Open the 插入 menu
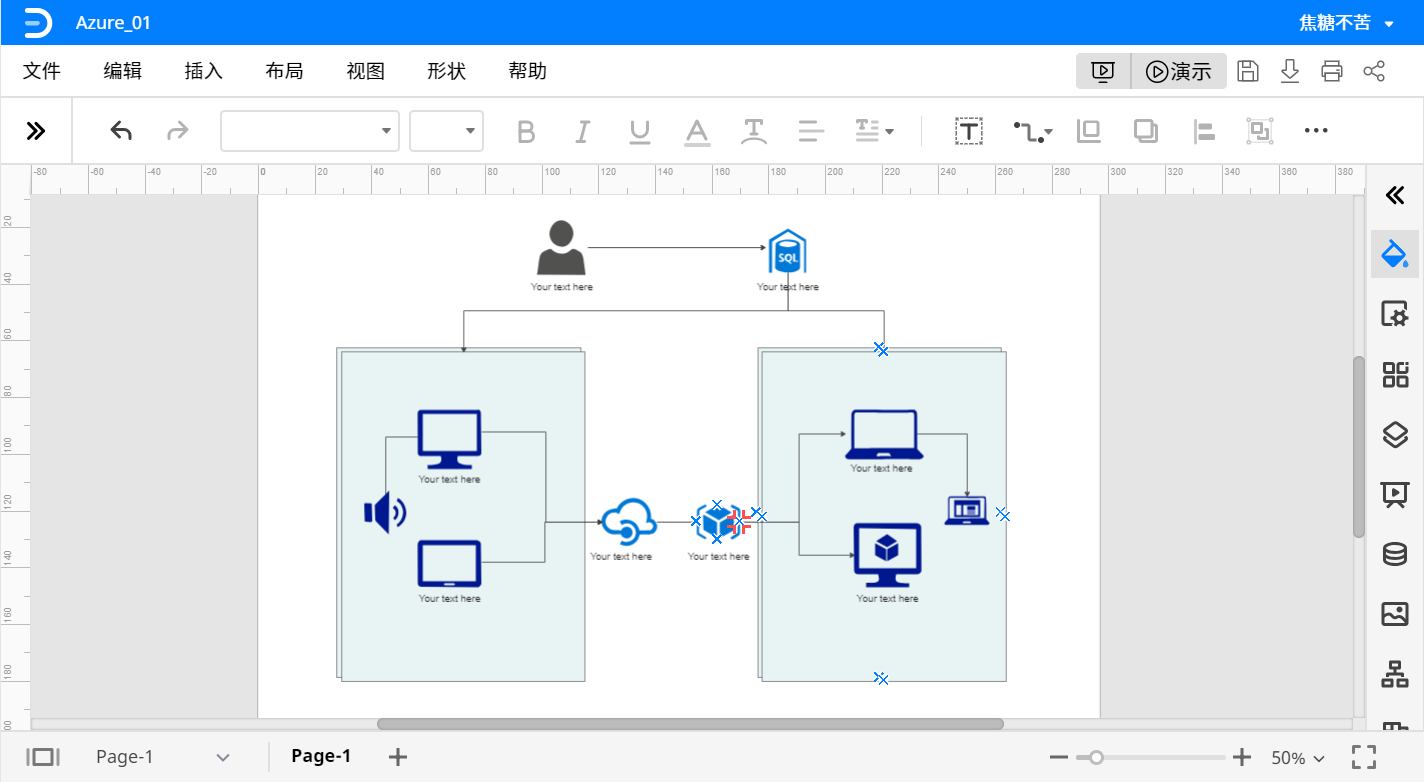Image resolution: width=1424 pixels, height=782 pixels. pos(204,71)
